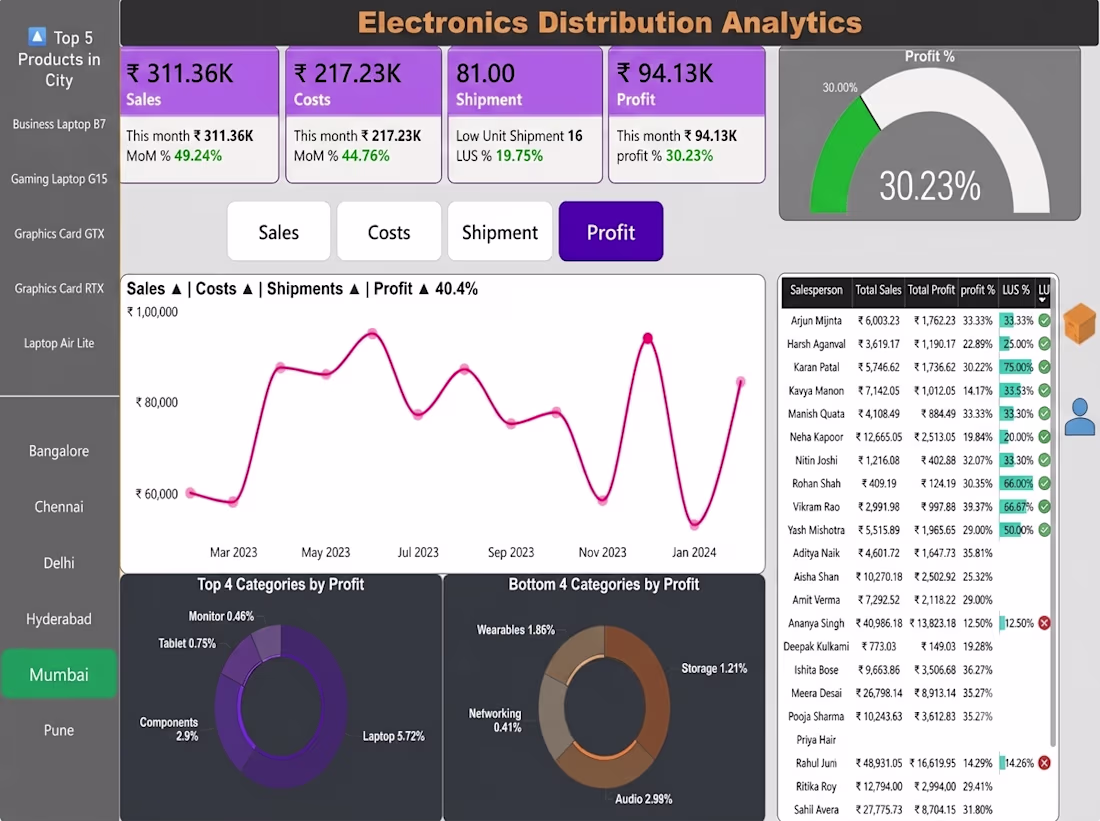Click red cross icon in Rahul Juni row
The height and width of the screenshot is (821, 1100).
pos(1044,763)
